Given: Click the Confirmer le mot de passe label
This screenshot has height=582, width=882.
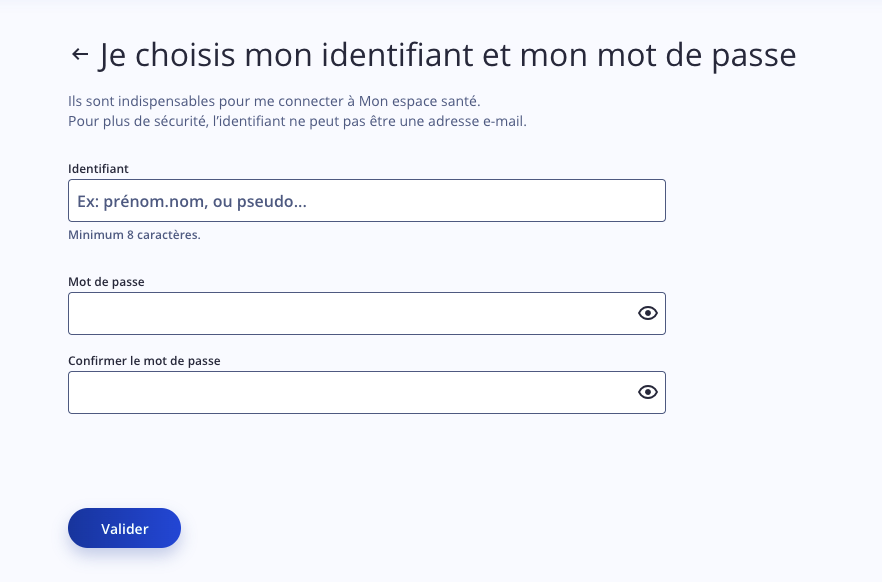Looking at the screenshot, I should coord(144,360).
